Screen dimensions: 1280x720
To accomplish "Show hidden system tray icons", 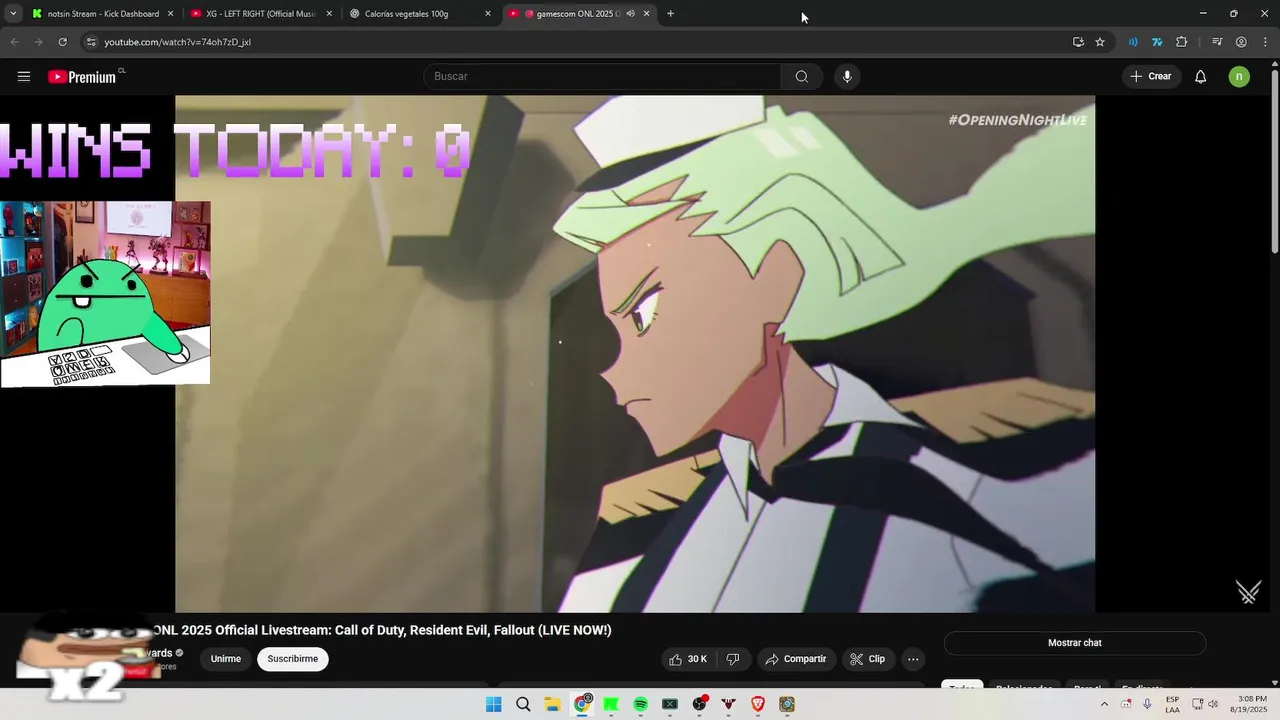I will pos(1104,704).
